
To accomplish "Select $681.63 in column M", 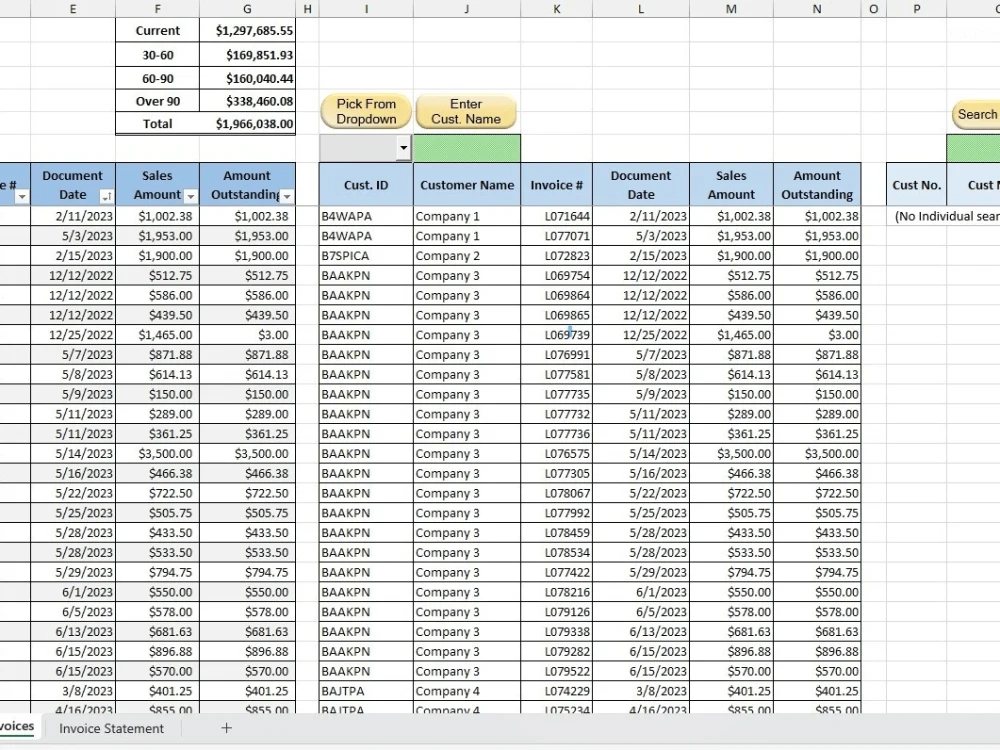I will pyautogui.click(x=732, y=631).
